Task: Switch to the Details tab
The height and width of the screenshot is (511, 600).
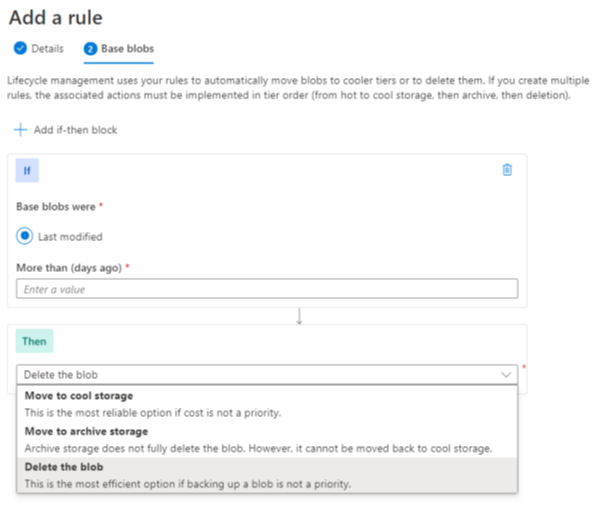Action: (x=39, y=49)
